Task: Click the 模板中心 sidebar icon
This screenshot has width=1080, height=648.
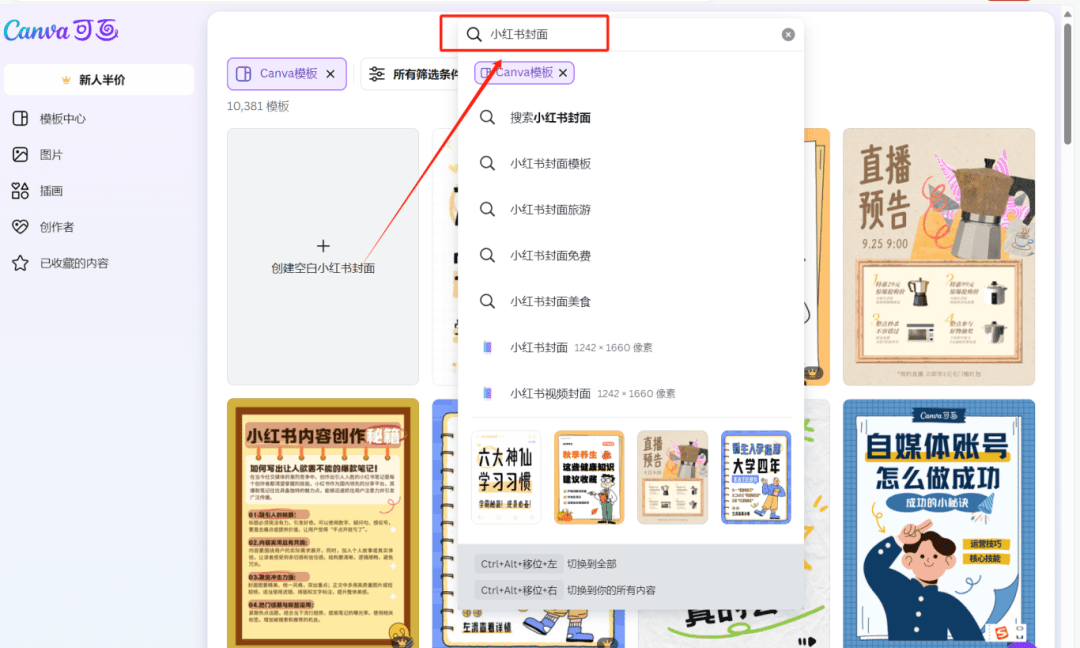Action: (20, 118)
